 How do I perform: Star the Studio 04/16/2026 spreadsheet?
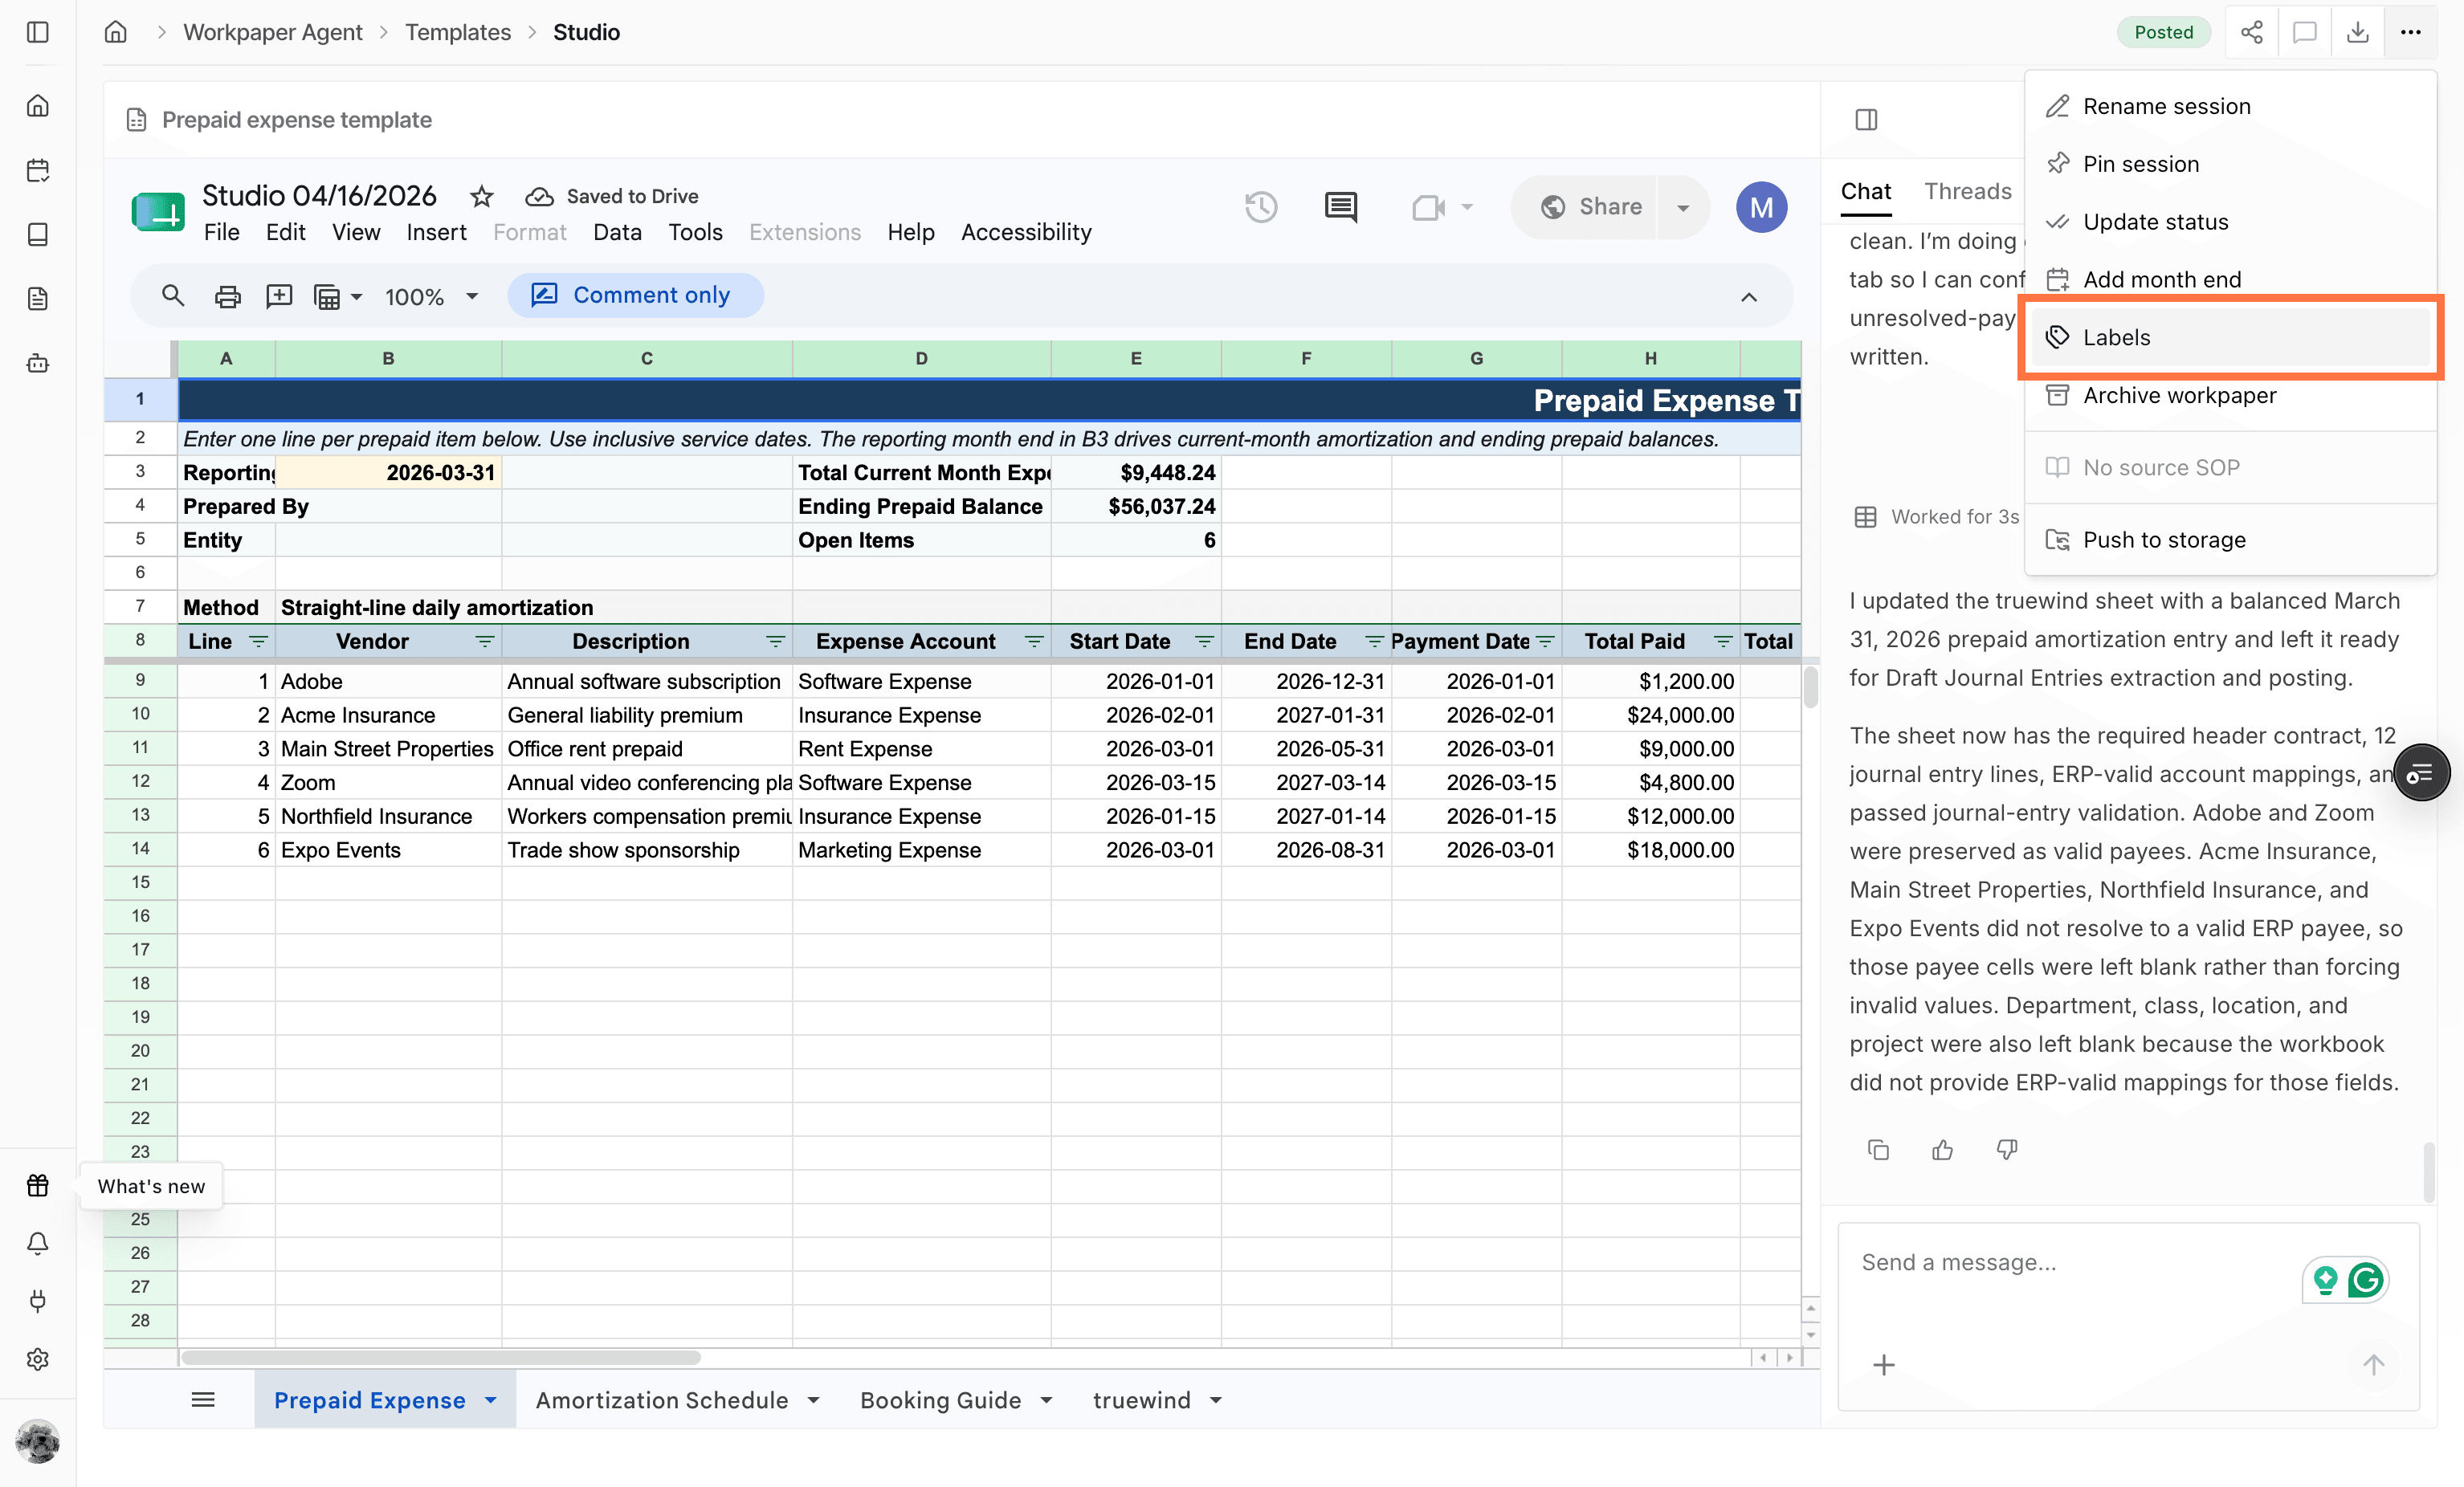click(x=482, y=196)
